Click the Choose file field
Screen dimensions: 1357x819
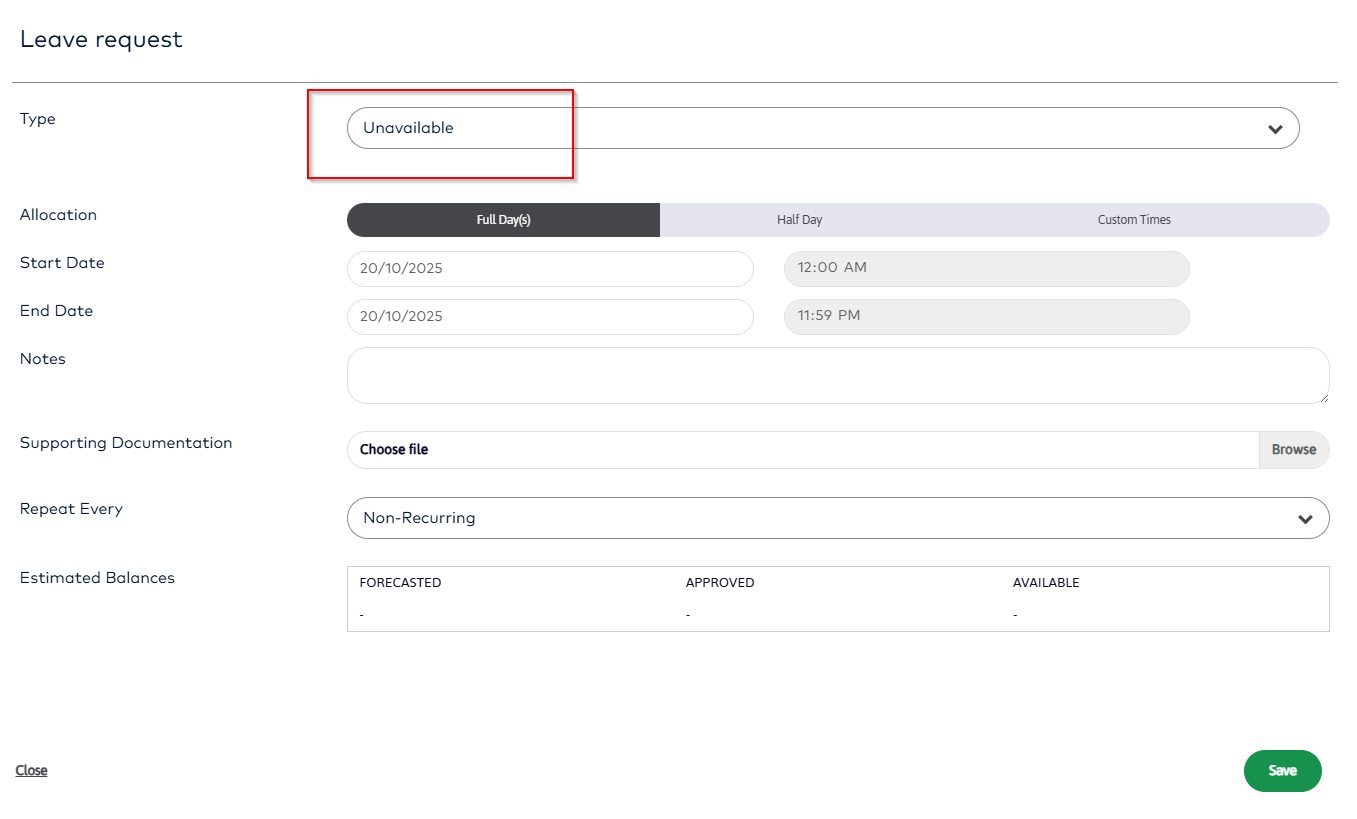(802, 450)
